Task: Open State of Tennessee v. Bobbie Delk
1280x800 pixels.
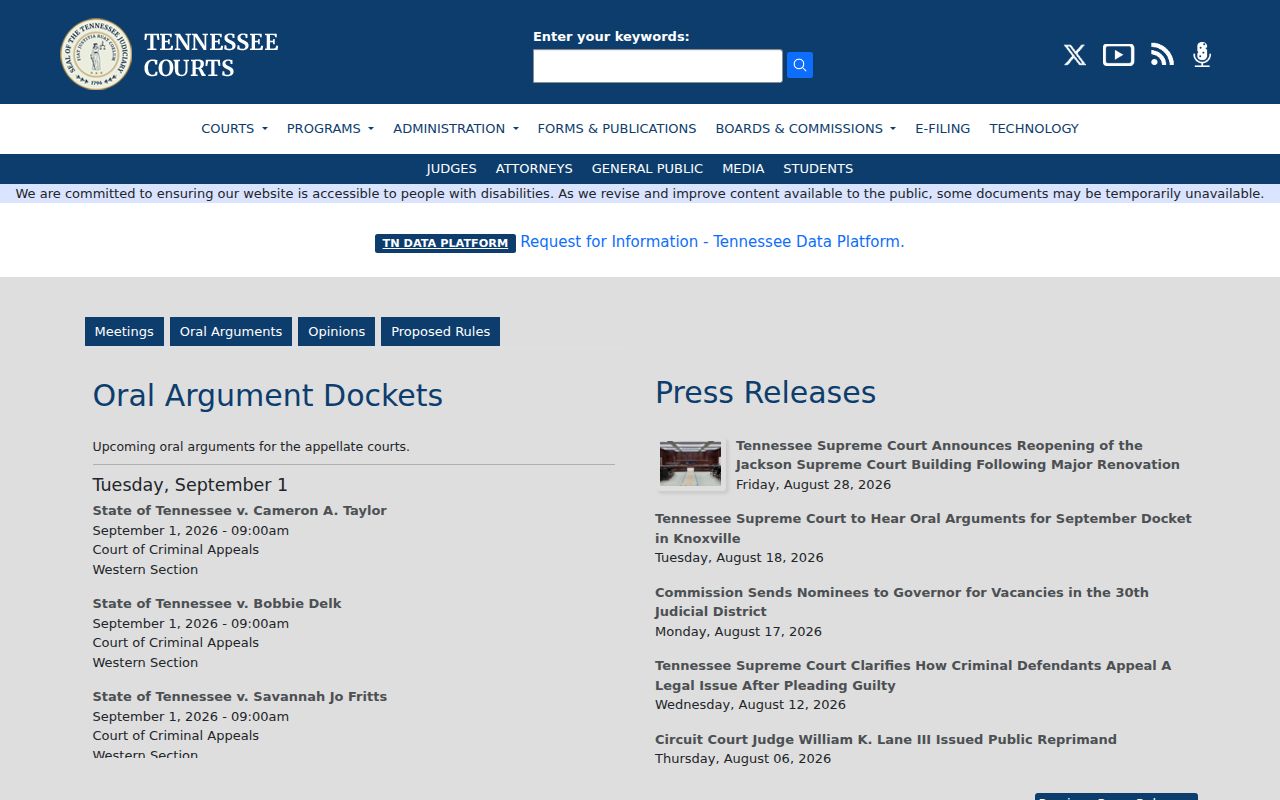Action: click(x=217, y=604)
